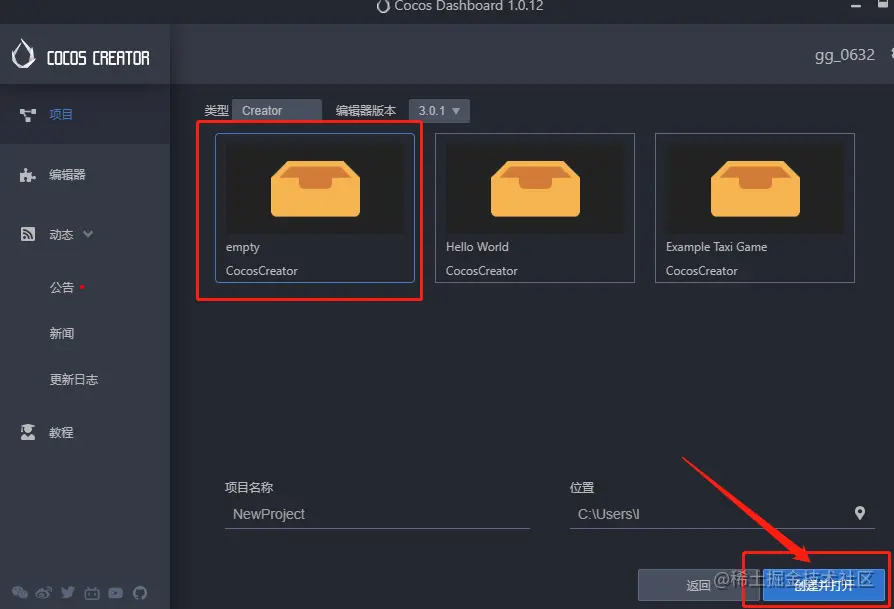Open the Twitter bird icon
This screenshot has height=609, width=894.
click(x=68, y=592)
